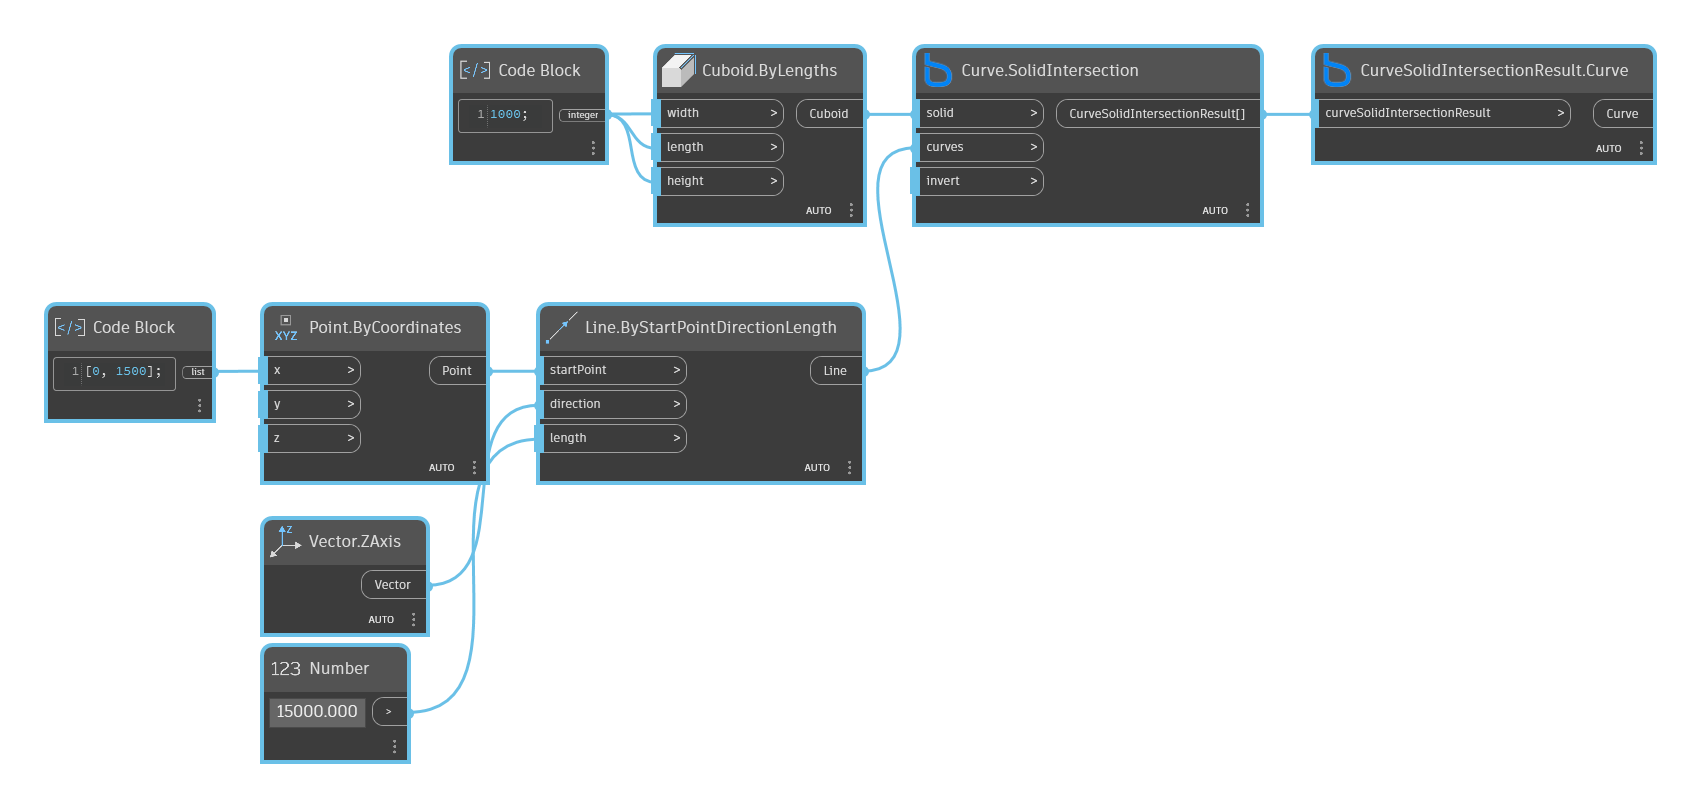Expand the direction input port chevron

[x=676, y=404]
